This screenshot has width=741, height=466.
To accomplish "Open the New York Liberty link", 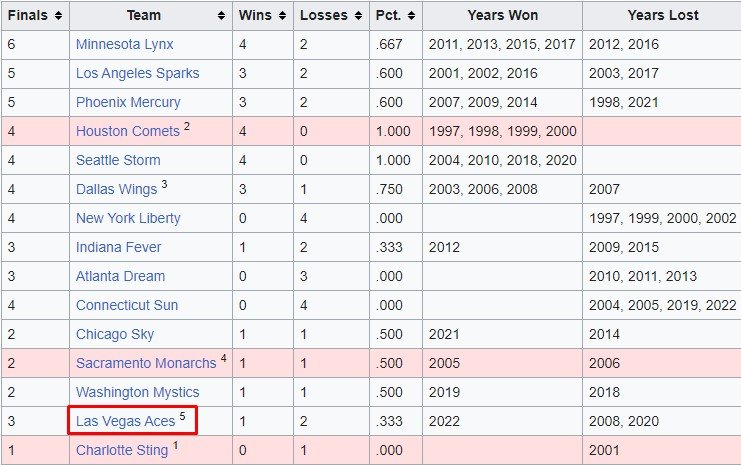I will (x=128, y=219).
